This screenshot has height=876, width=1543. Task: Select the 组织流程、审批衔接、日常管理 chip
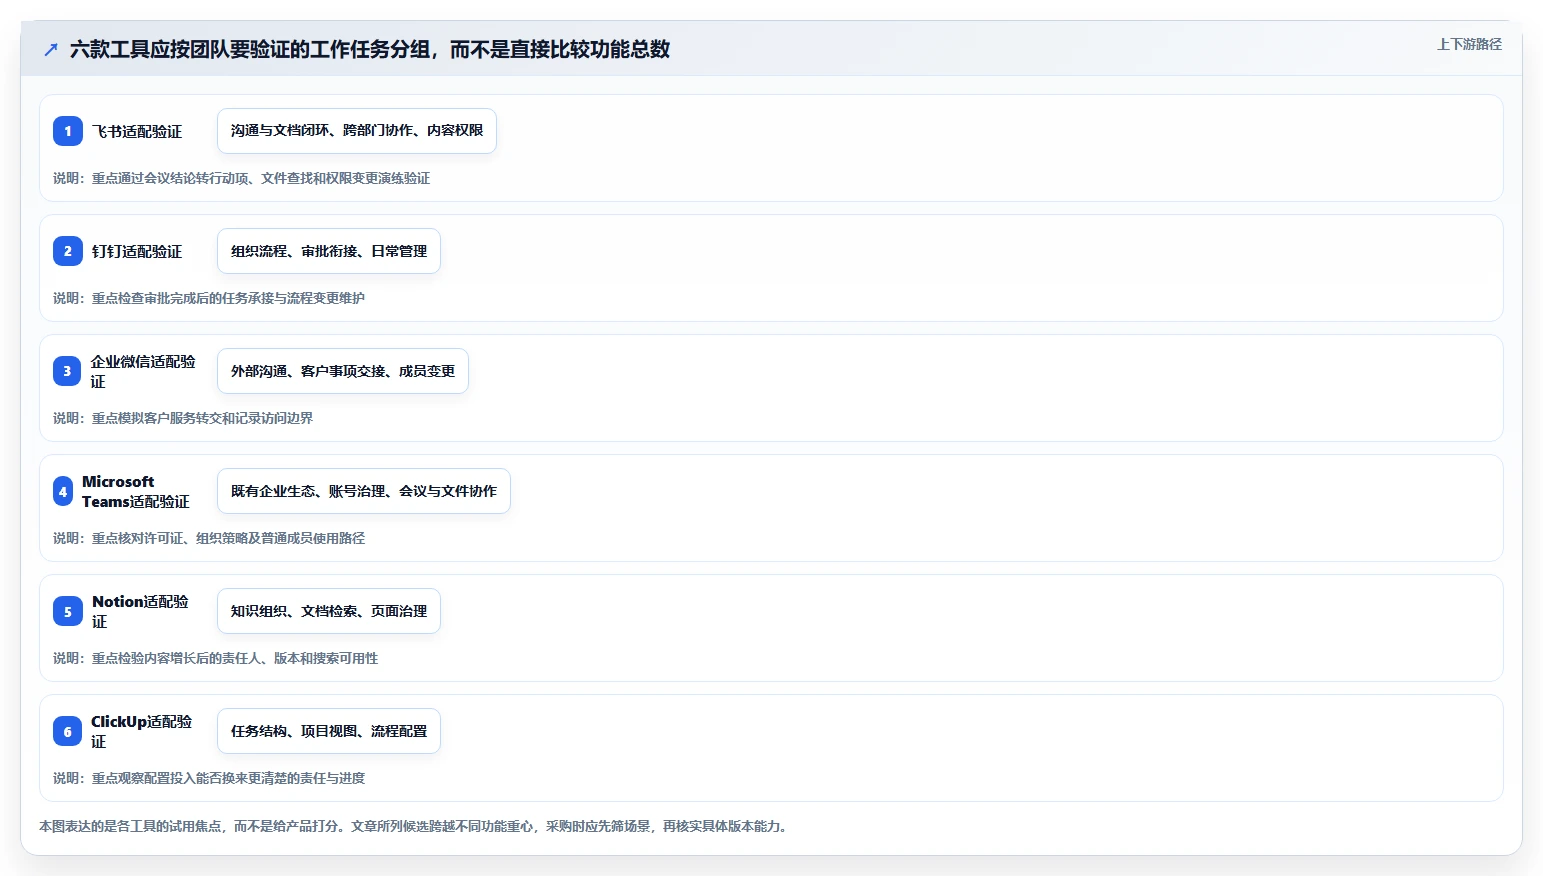pyautogui.click(x=329, y=251)
